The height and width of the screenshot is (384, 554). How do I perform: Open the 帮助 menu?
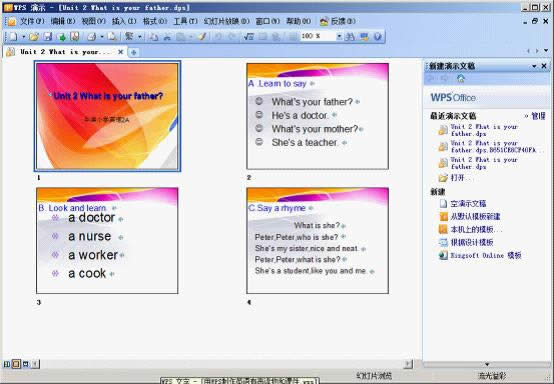pos(299,21)
